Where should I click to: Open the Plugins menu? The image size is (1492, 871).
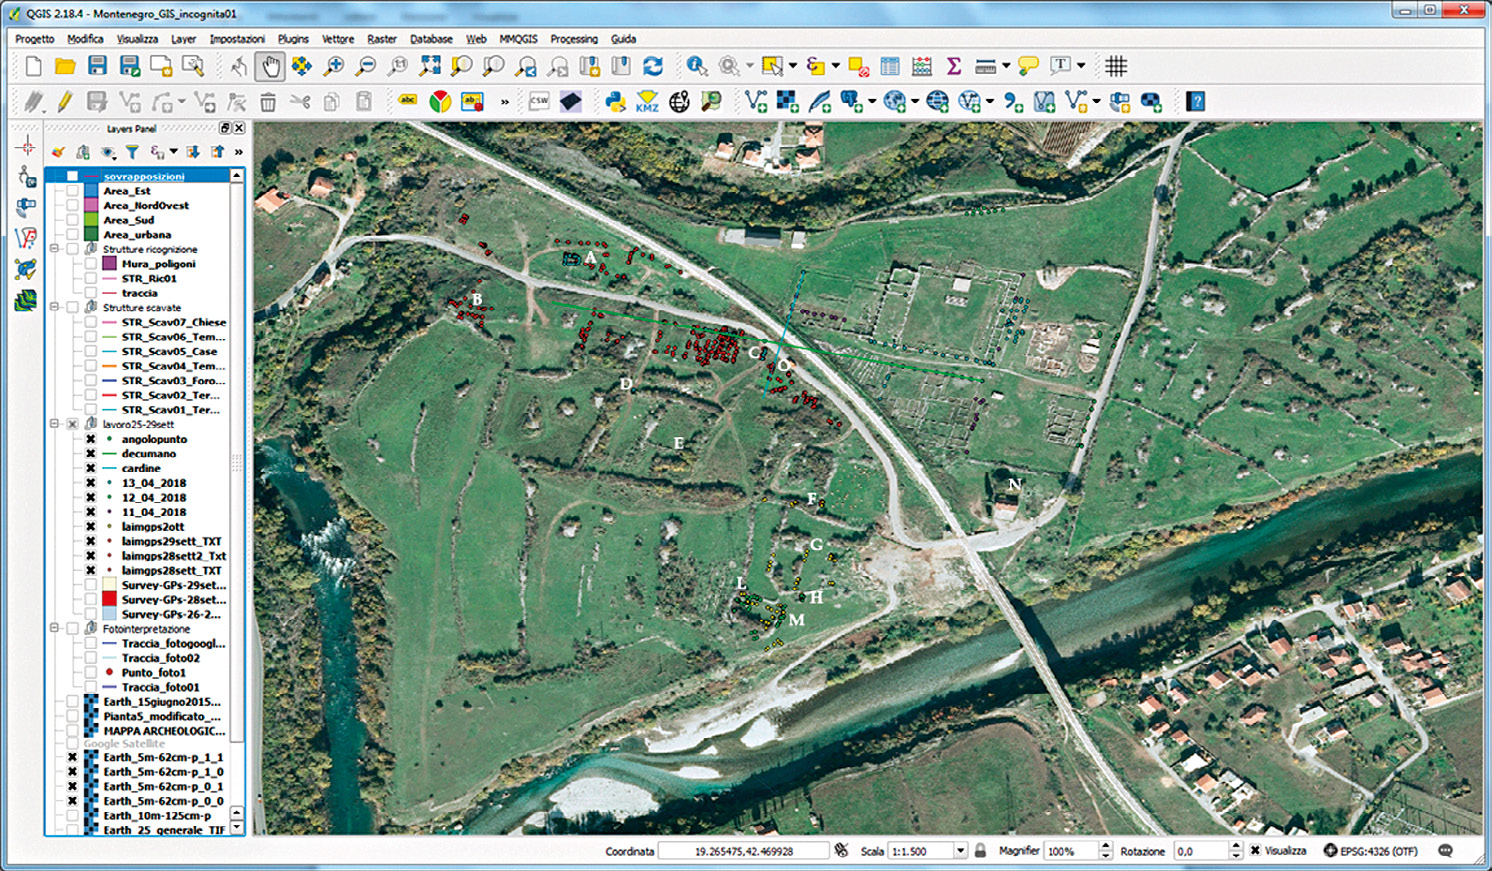[293, 39]
